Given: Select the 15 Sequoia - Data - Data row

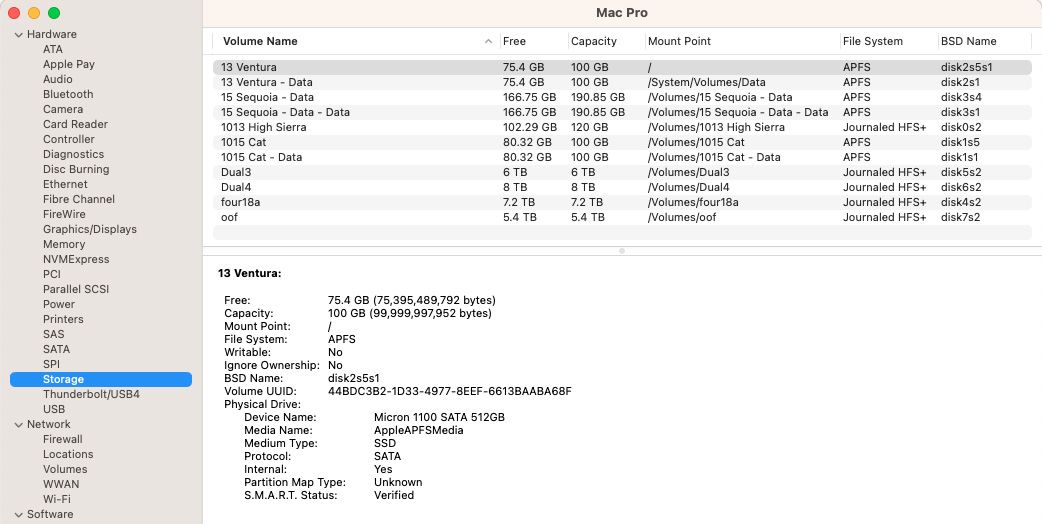Looking at the screenshot, I should tap(622, 112).
